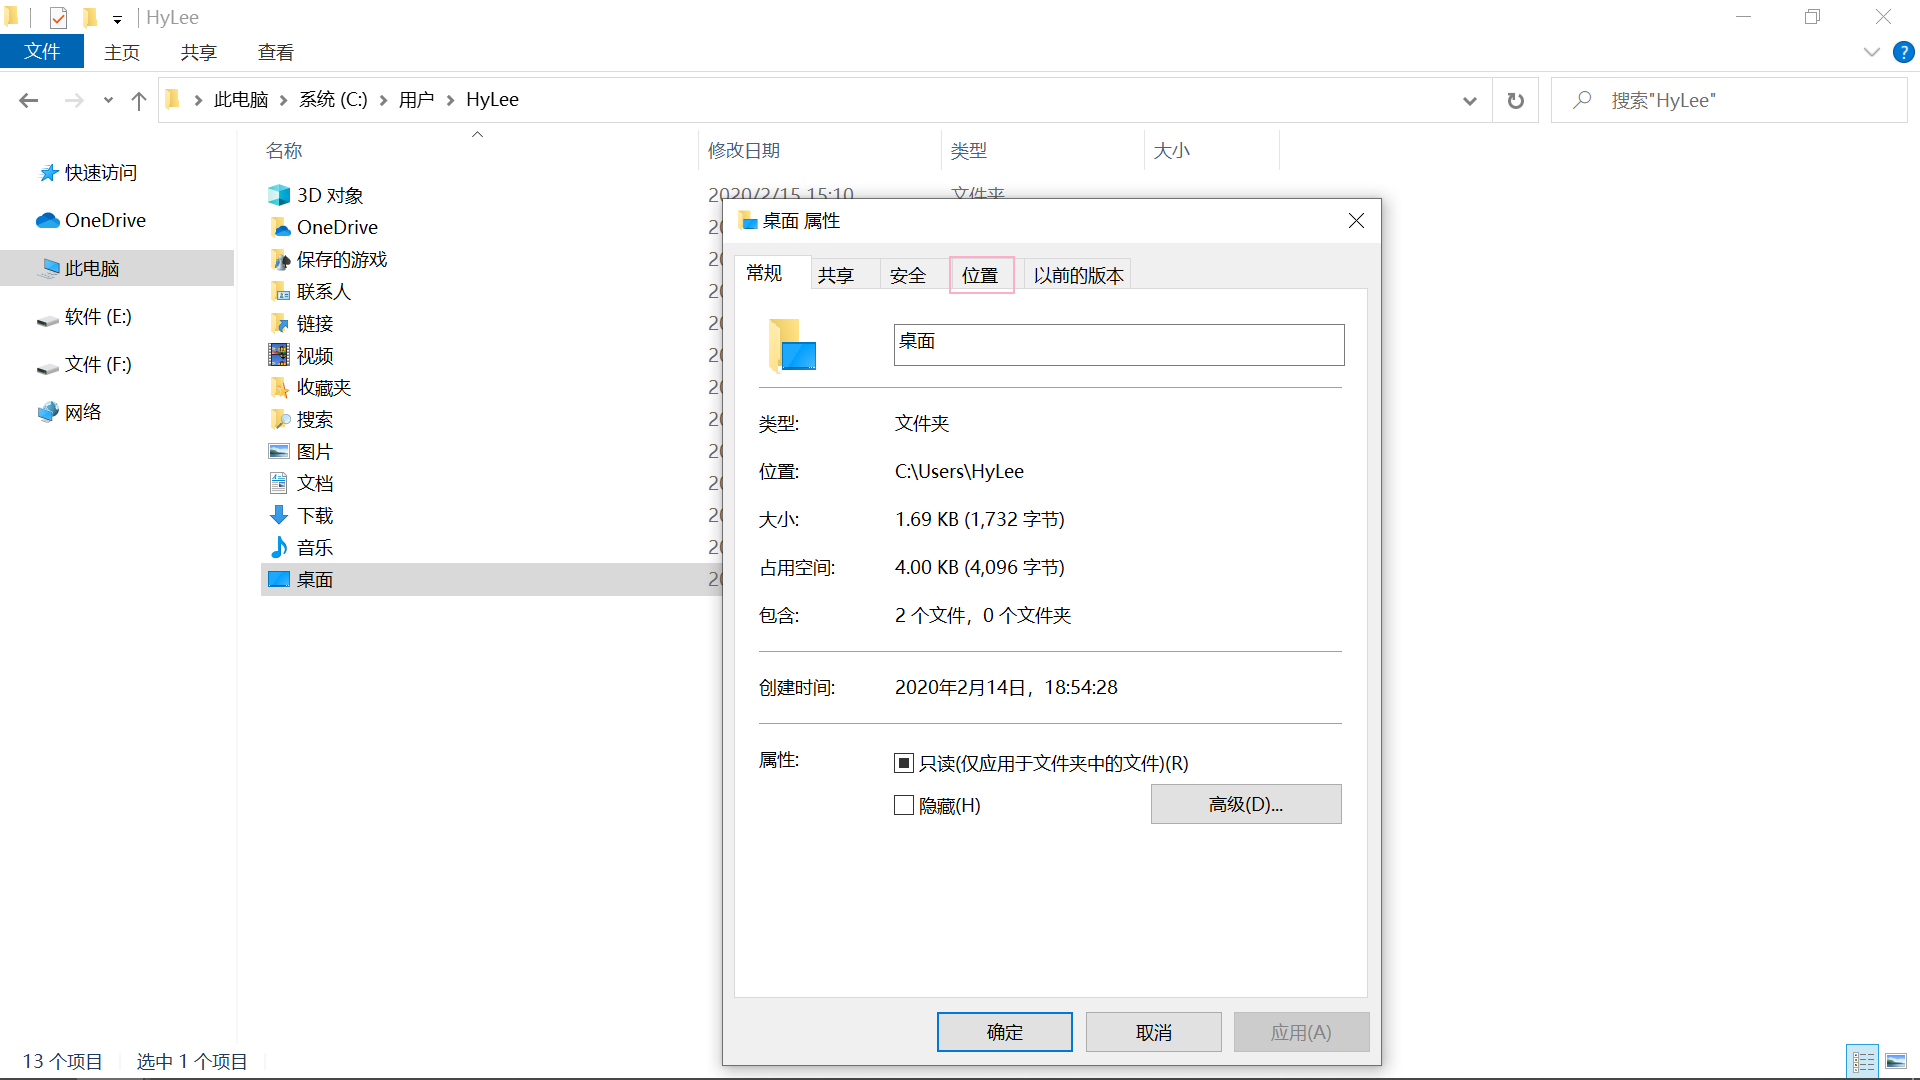Image resolution: width=1920 pixels, height=1080 pixels.
Task: Switch to large icons view icon
Action: [x=1895, y=1061]
